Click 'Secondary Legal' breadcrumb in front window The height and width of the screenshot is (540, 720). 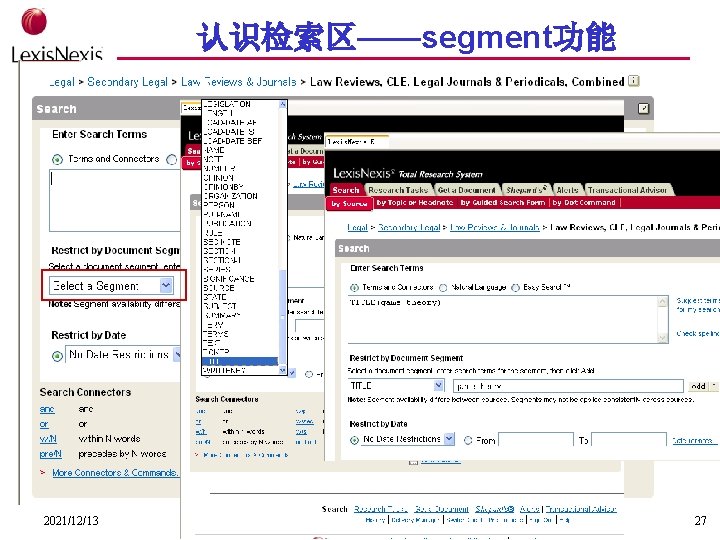[409, 227]
